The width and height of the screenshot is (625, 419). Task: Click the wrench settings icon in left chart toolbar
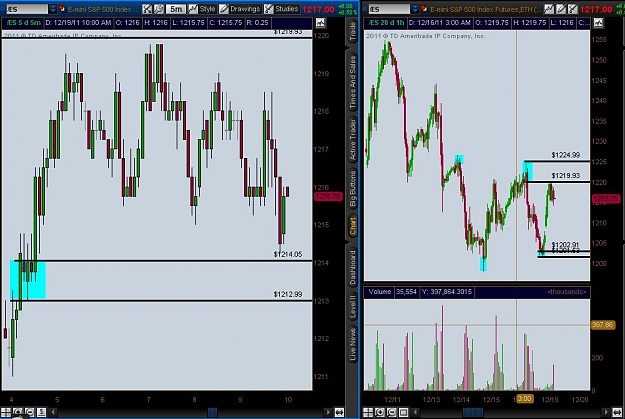pos(159,9)
